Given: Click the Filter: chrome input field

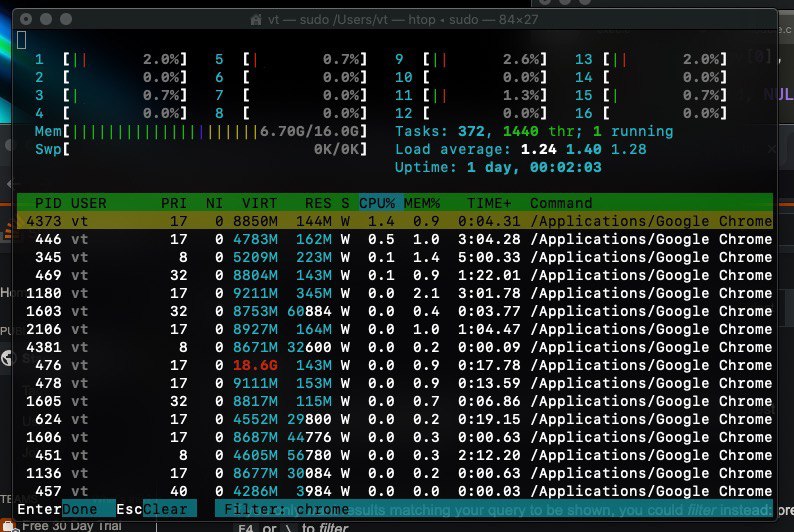Looking at the screenshot, I should 494,509.
